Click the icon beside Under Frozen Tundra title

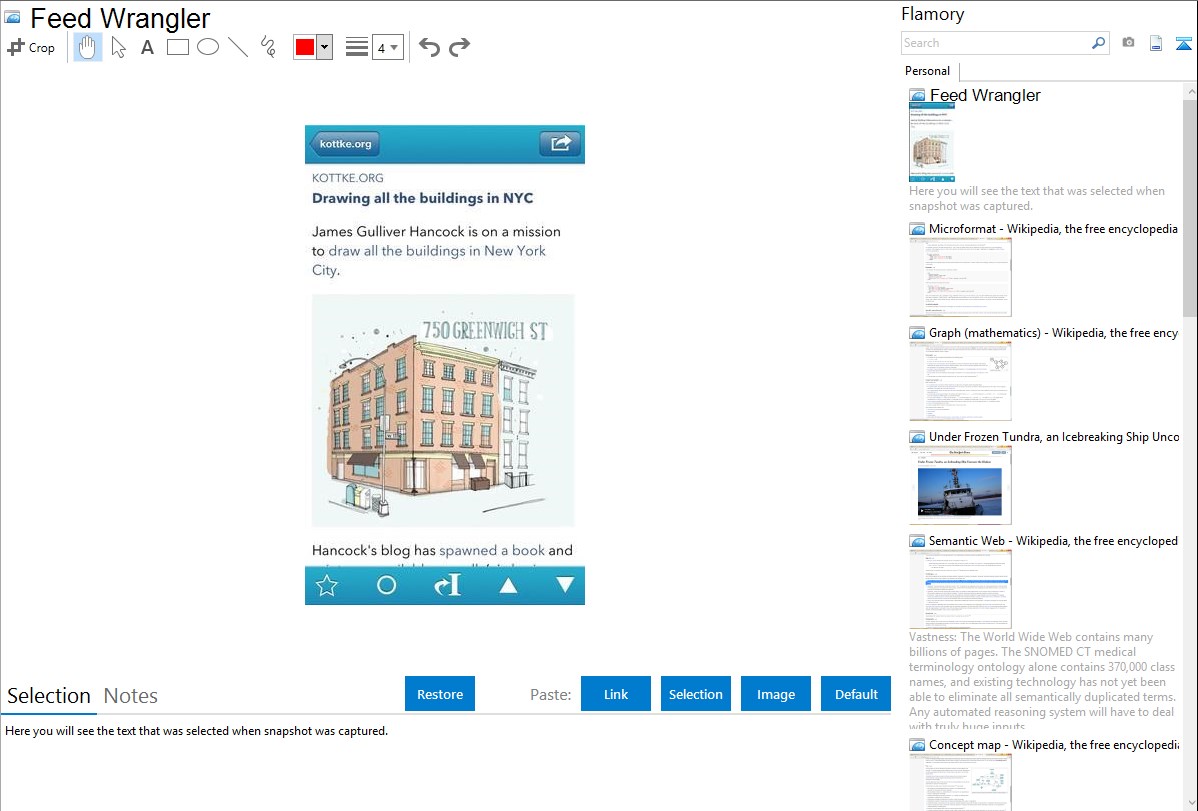tap(918, 437)
